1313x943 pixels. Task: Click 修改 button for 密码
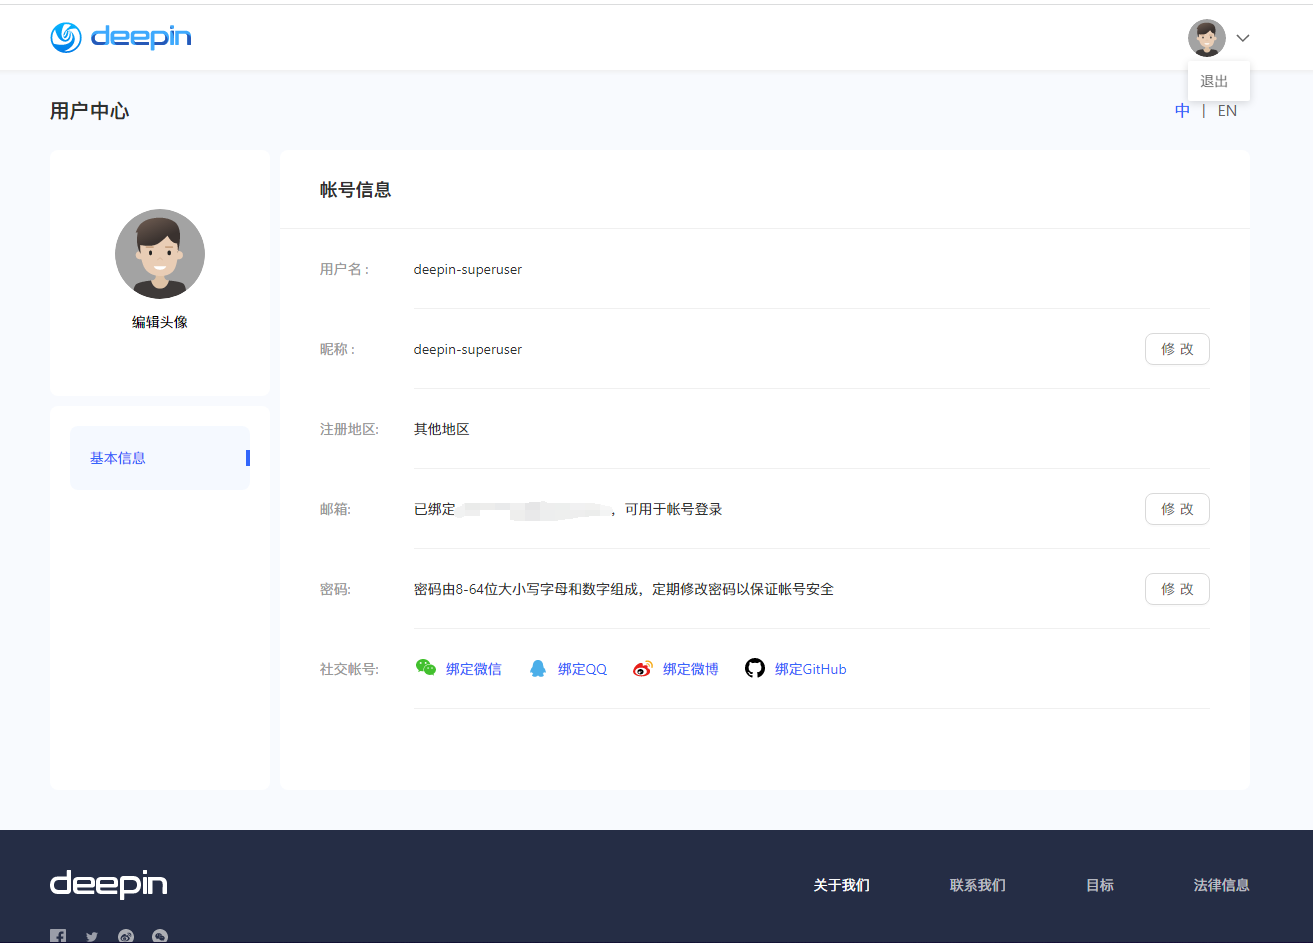(1177, 589)
